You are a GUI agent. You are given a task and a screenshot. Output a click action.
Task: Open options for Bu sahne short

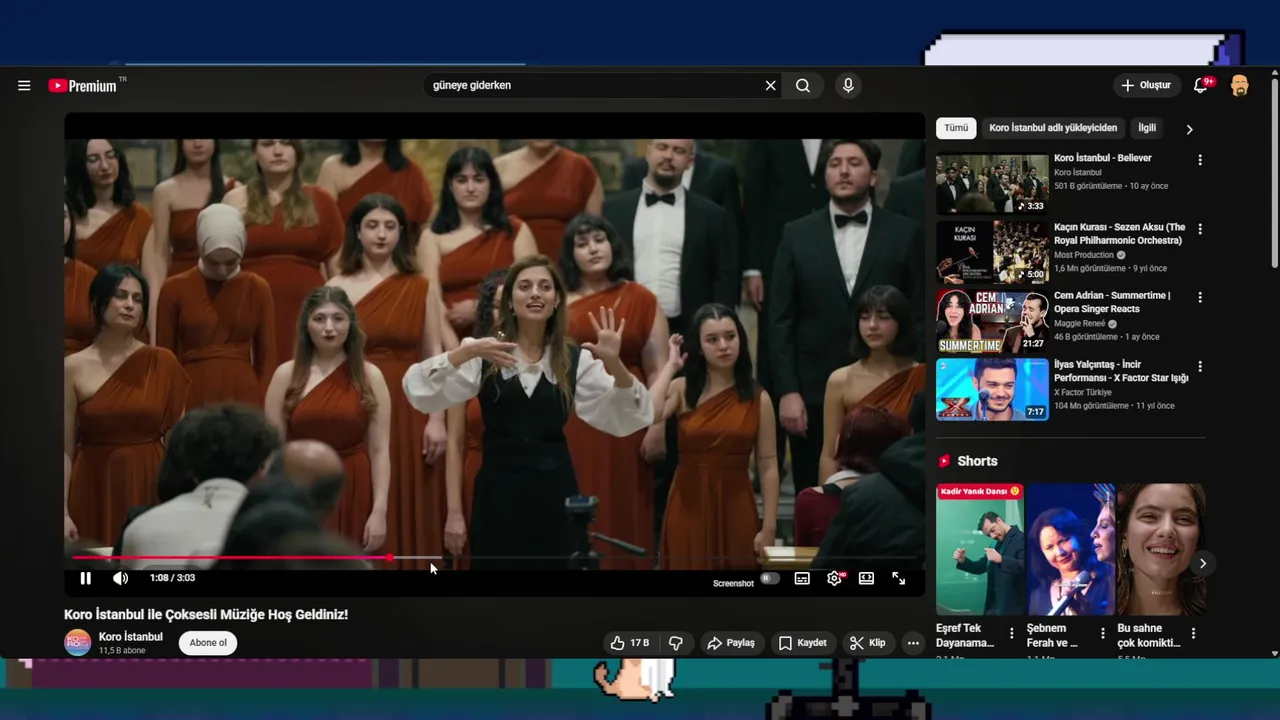coord(1193,633)
